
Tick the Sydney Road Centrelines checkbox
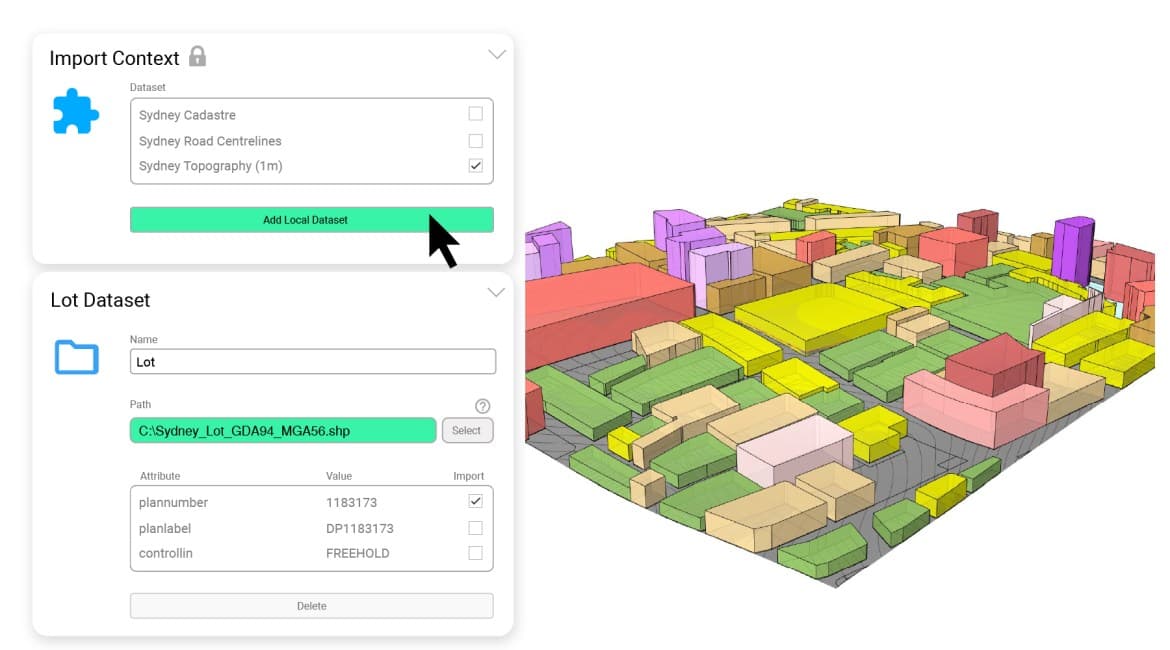476,141
